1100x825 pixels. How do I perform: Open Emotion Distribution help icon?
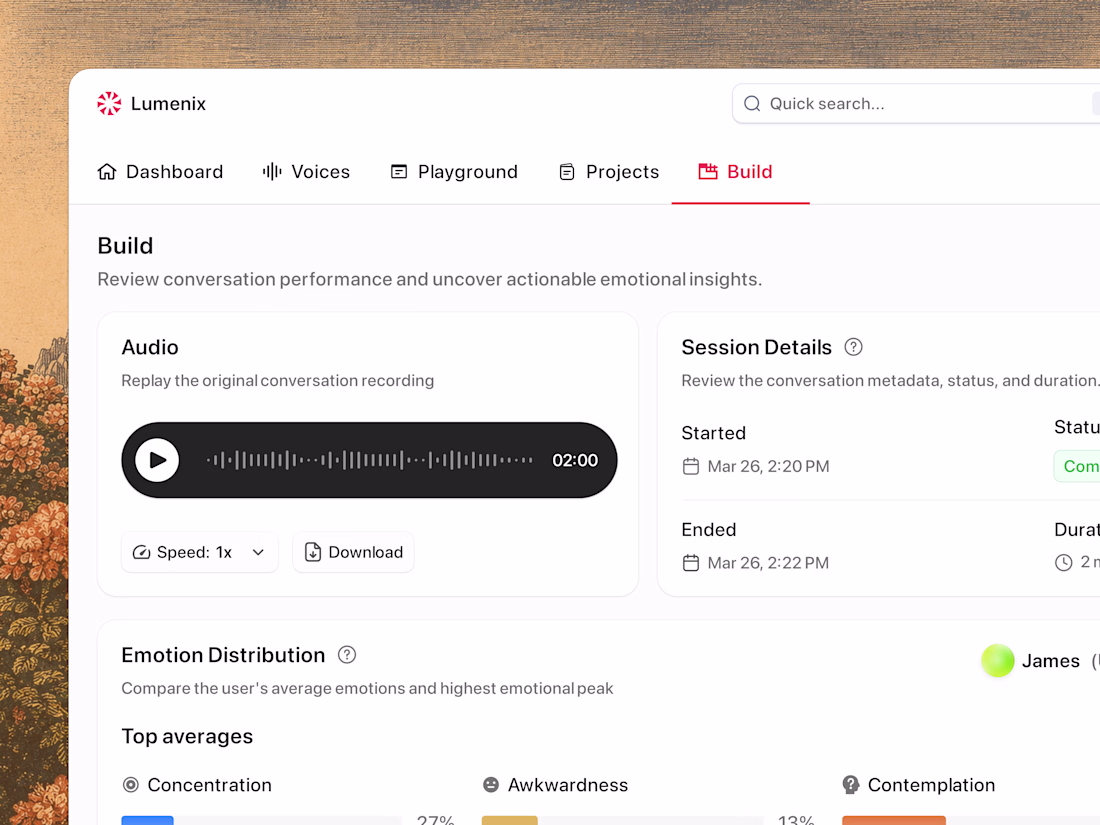347,655
